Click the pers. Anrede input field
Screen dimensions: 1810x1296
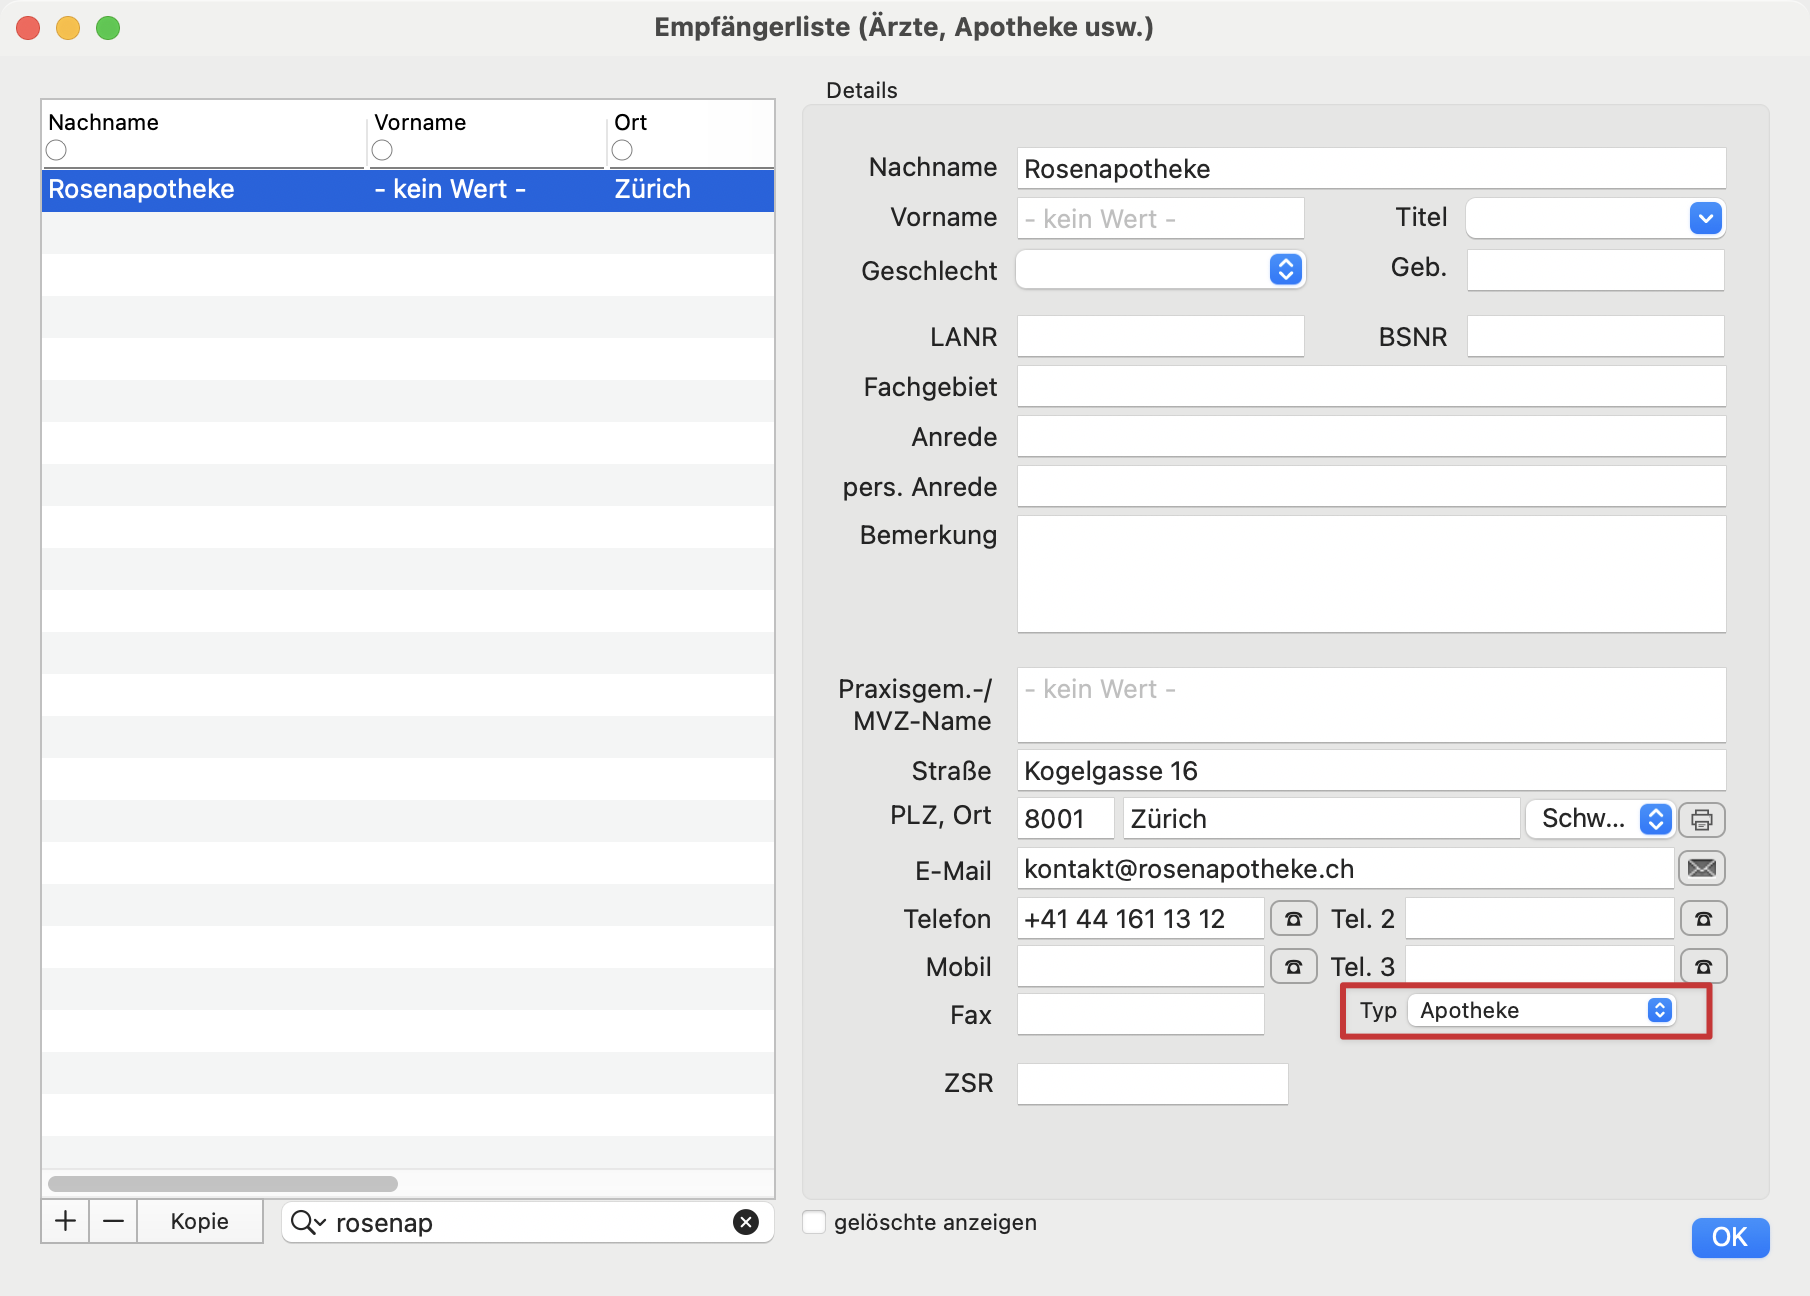tap(1371, 486)
